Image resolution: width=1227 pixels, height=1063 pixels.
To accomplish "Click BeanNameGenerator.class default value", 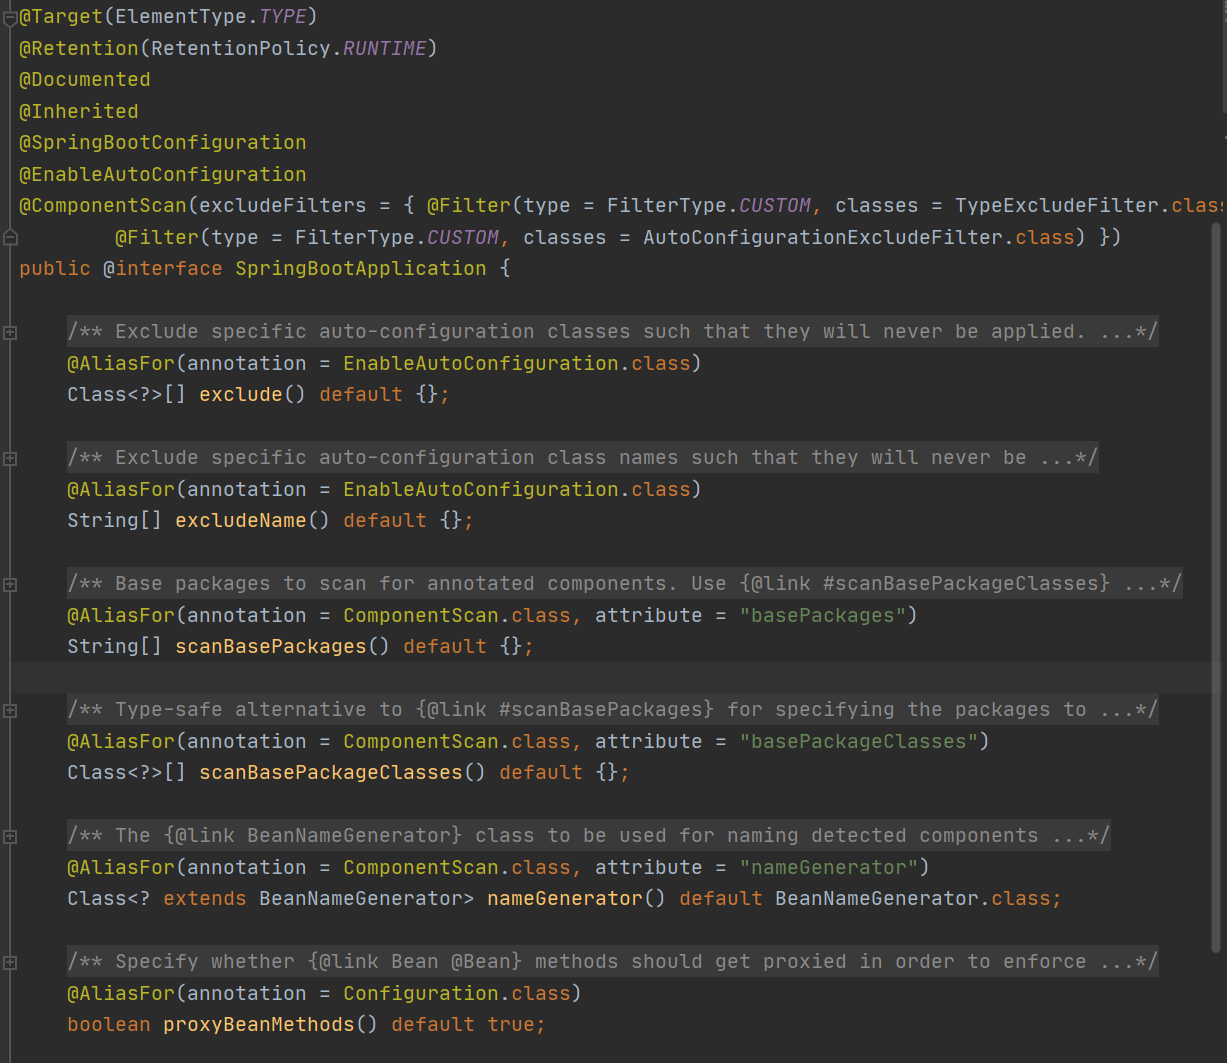I will (913, 898).
